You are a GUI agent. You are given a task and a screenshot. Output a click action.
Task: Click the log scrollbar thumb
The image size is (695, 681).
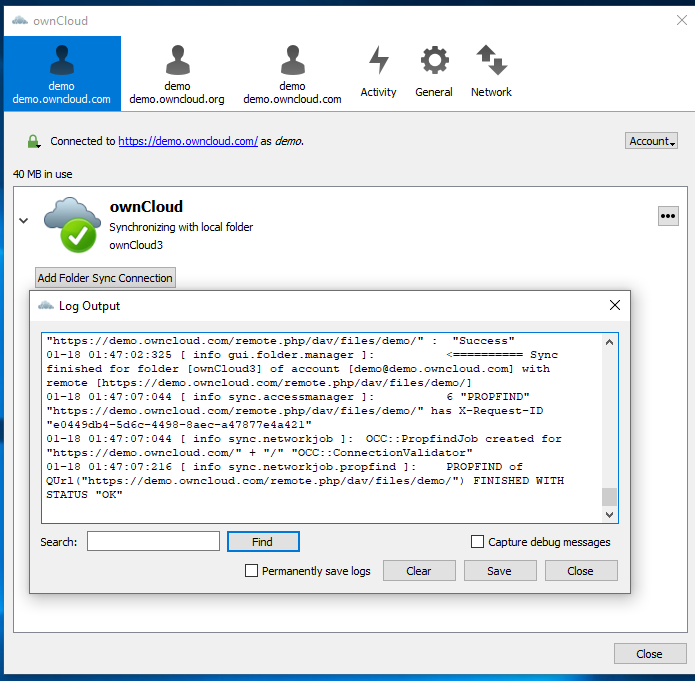point(609,497)
